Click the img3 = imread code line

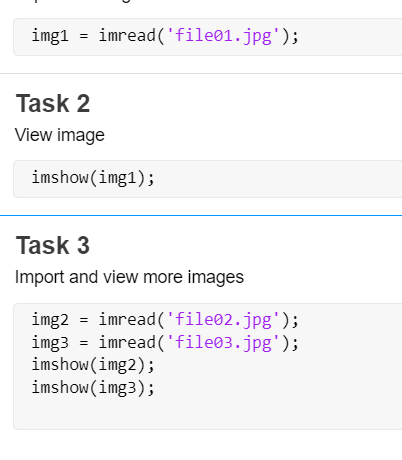pos(165,342)
